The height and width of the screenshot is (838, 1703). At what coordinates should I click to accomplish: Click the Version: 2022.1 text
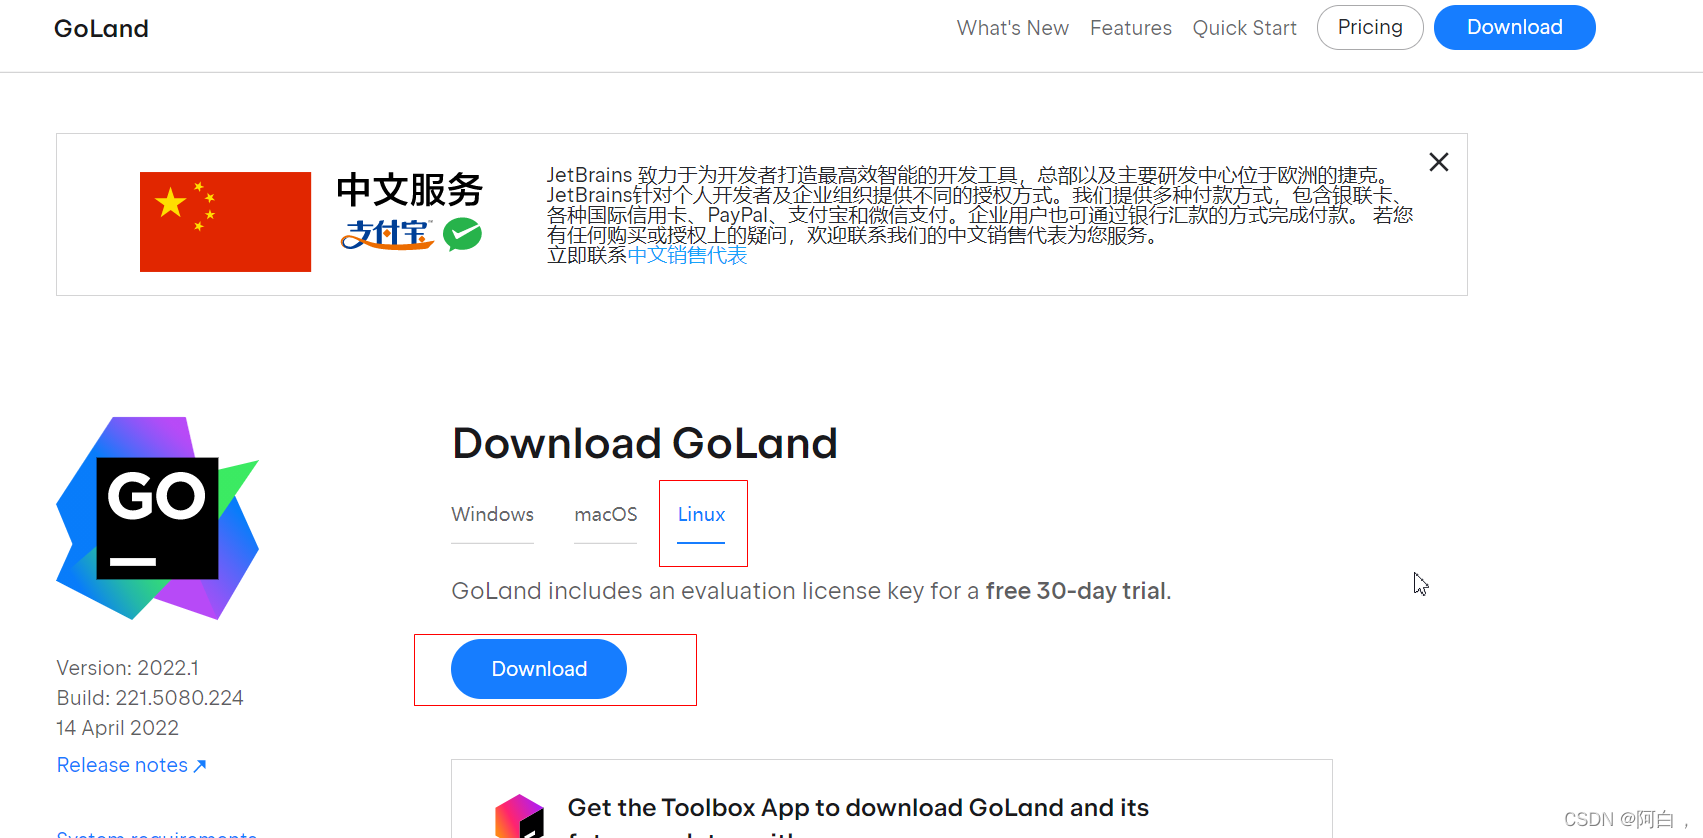127,668
